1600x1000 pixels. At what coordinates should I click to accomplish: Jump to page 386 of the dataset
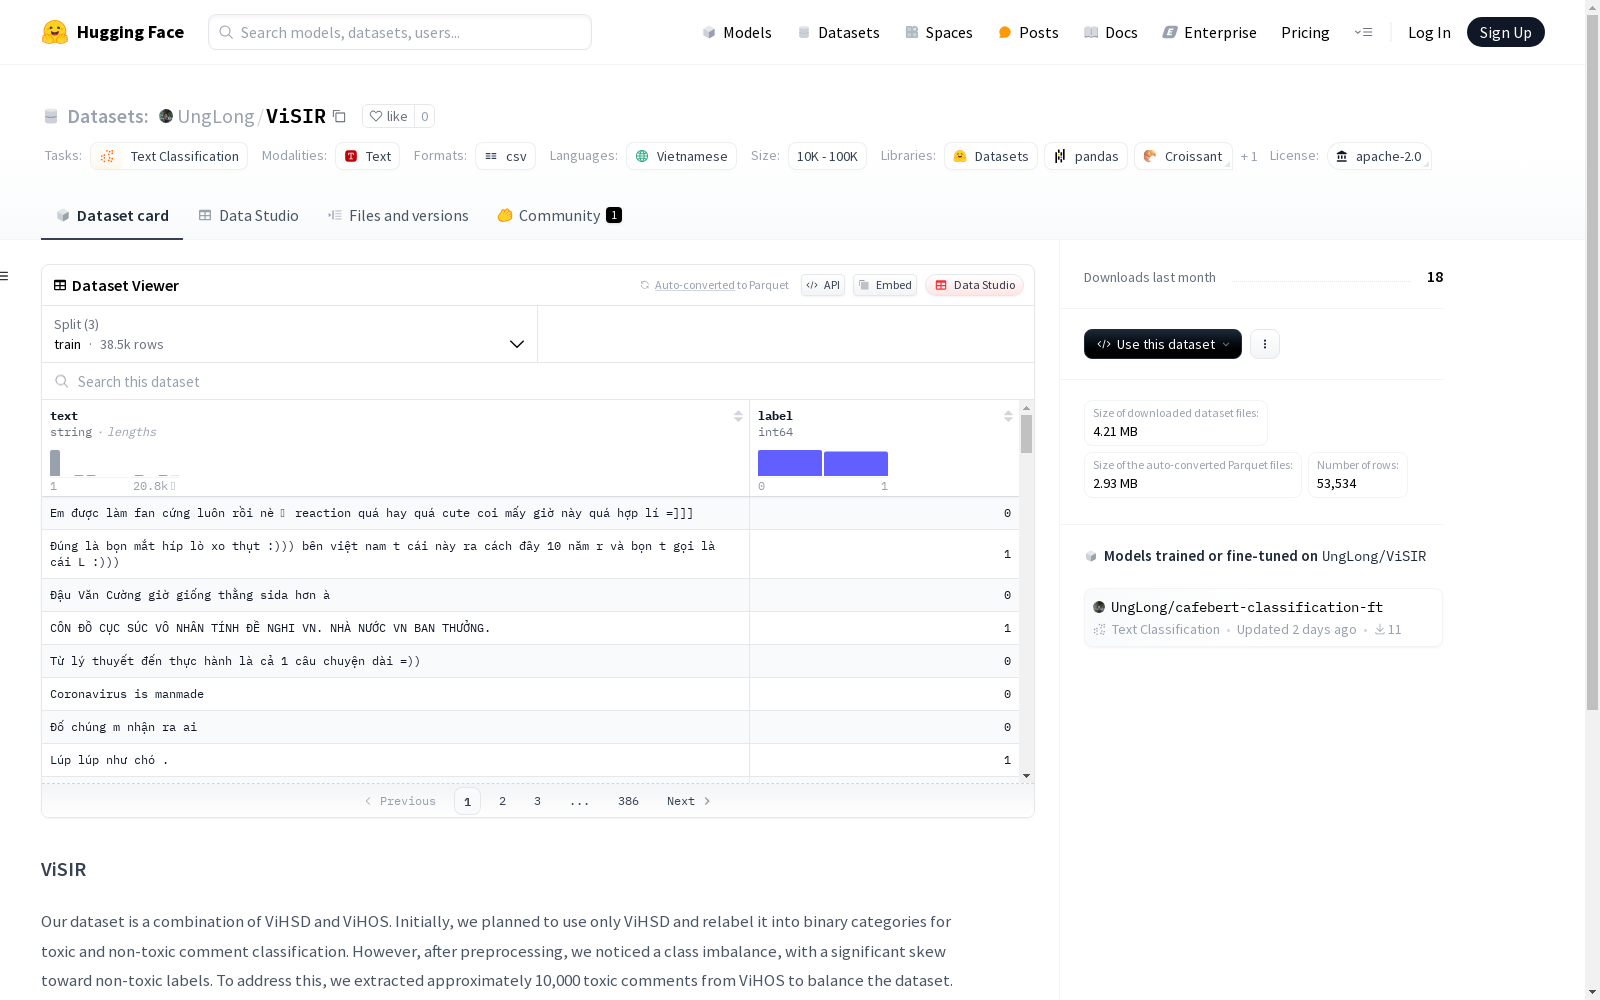(628, 801)
